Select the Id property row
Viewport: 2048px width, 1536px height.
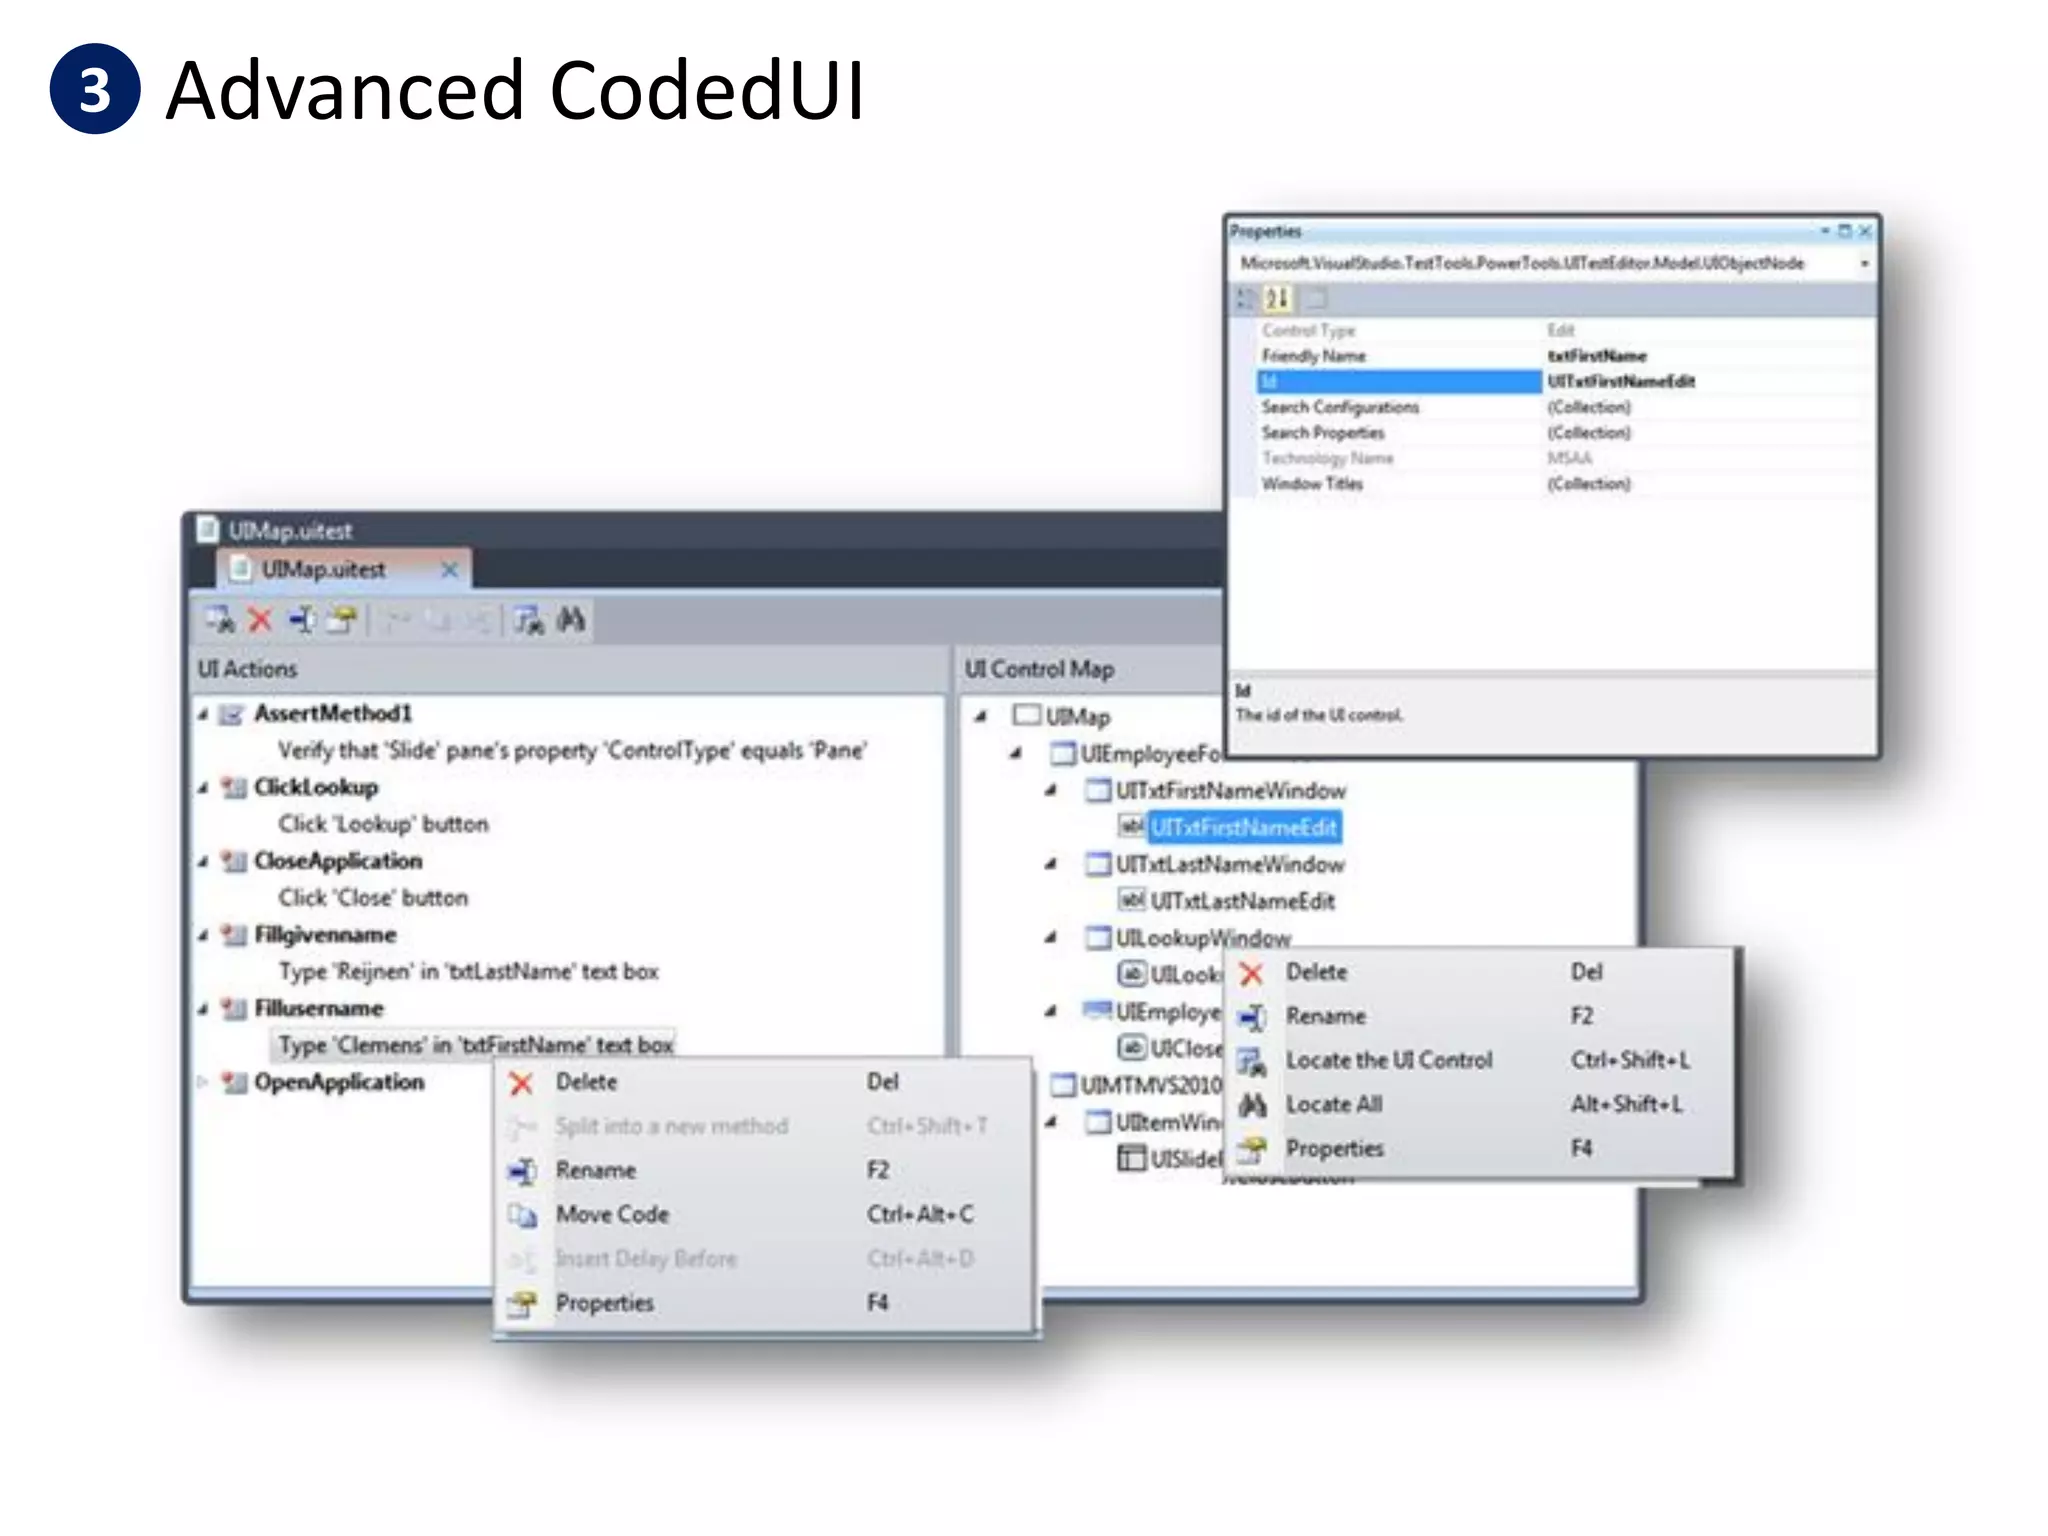(x=1565, y=382)
